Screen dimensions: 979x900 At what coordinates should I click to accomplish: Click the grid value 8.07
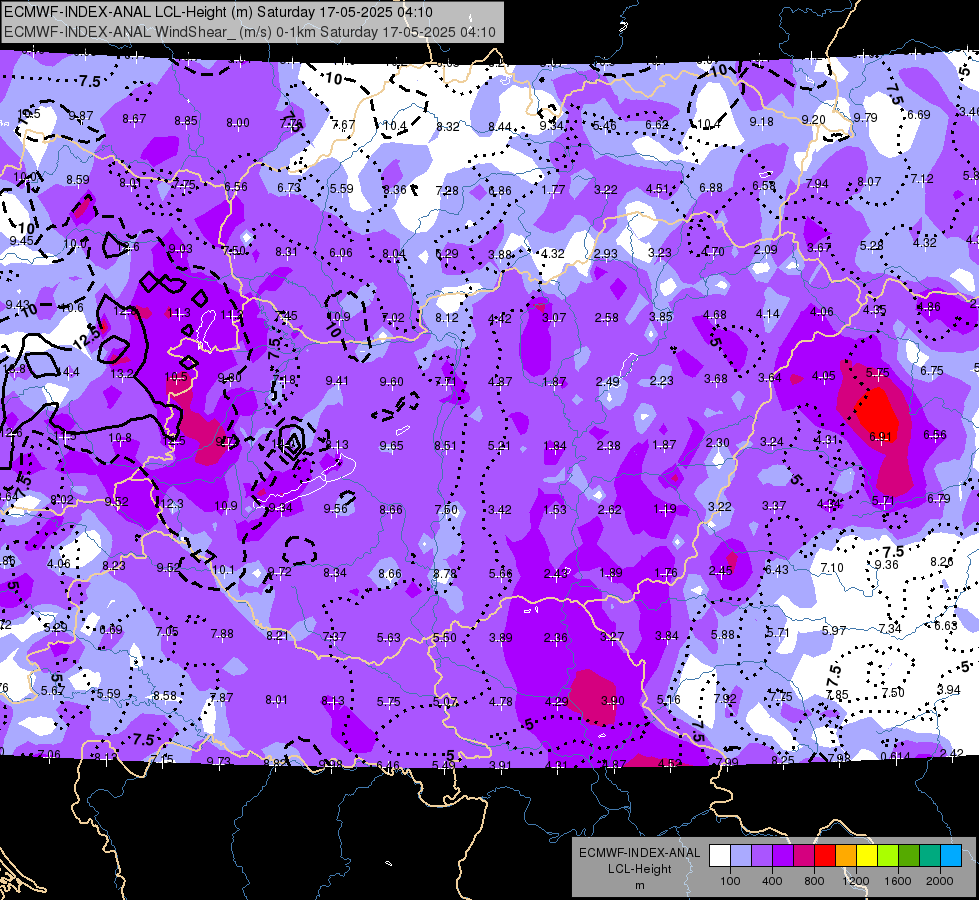tap(869, 182)
